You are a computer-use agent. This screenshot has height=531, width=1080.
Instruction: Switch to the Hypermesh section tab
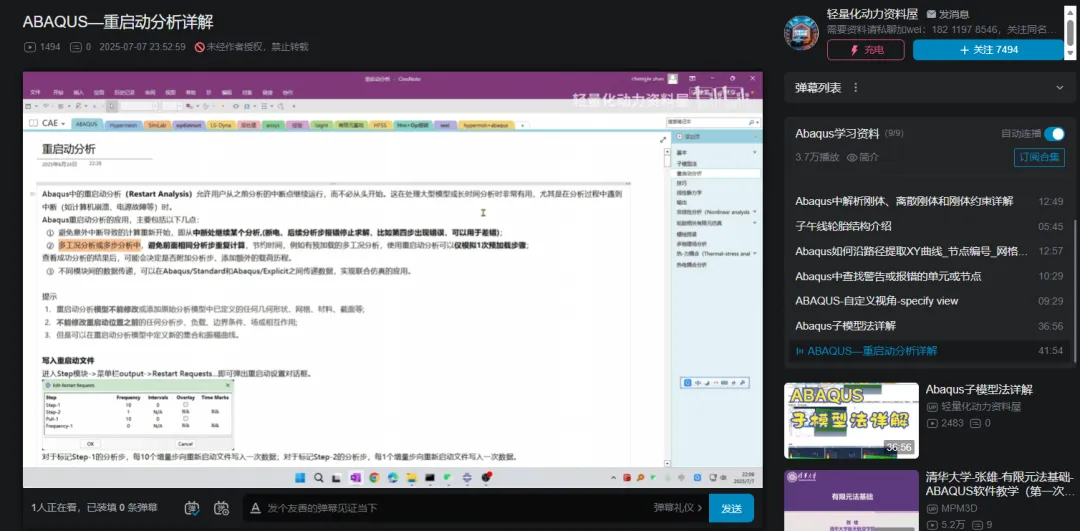click(x=123, y=125)
